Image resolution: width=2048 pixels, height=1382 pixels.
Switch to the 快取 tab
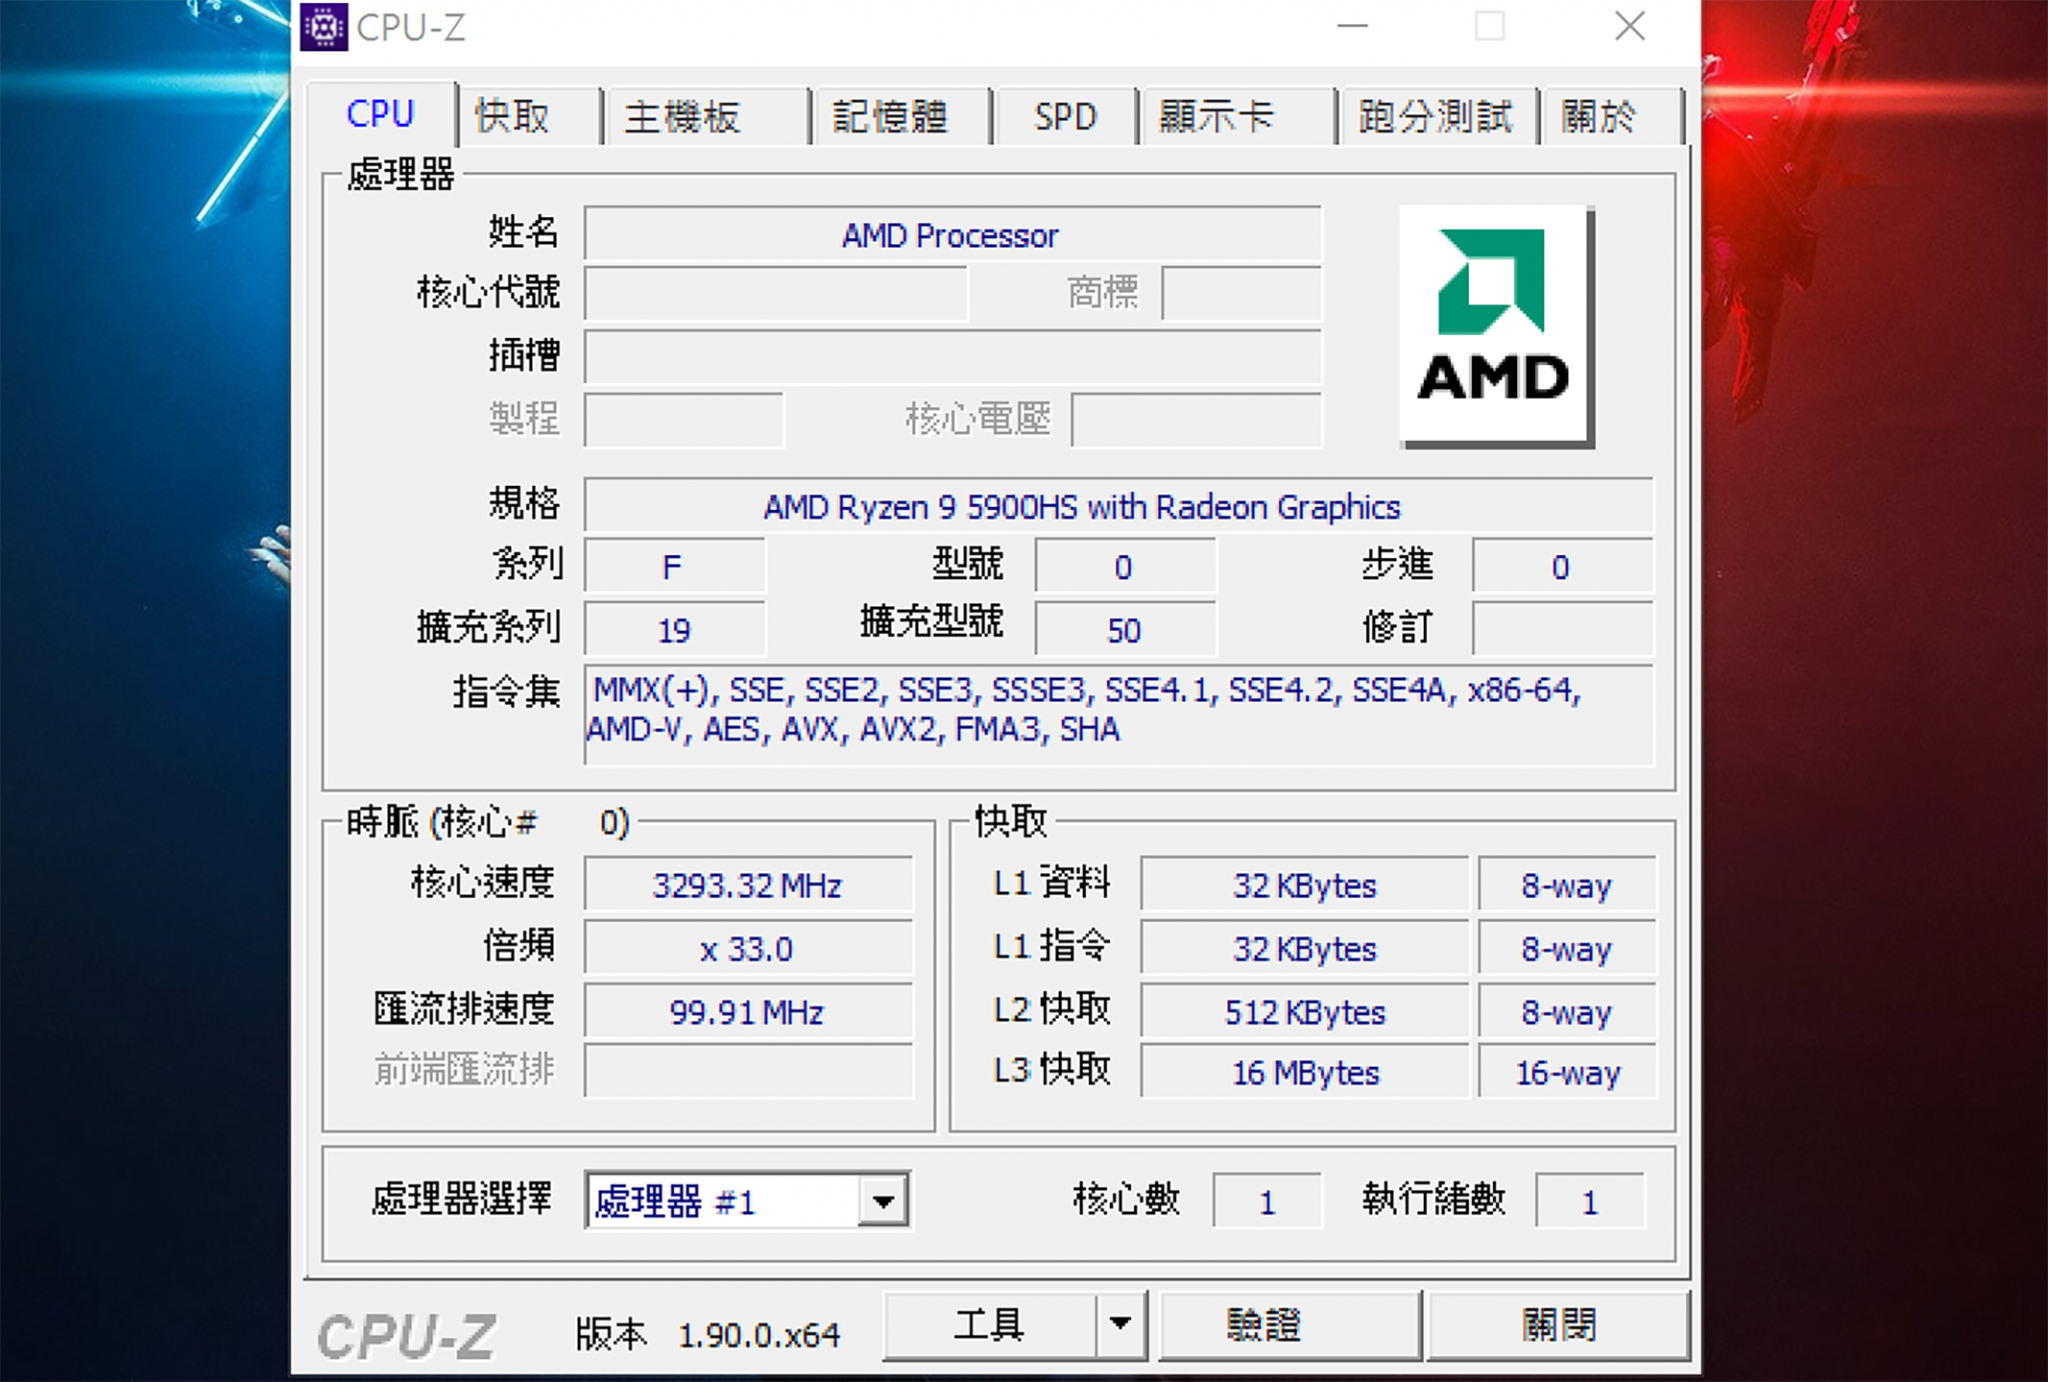530,116
